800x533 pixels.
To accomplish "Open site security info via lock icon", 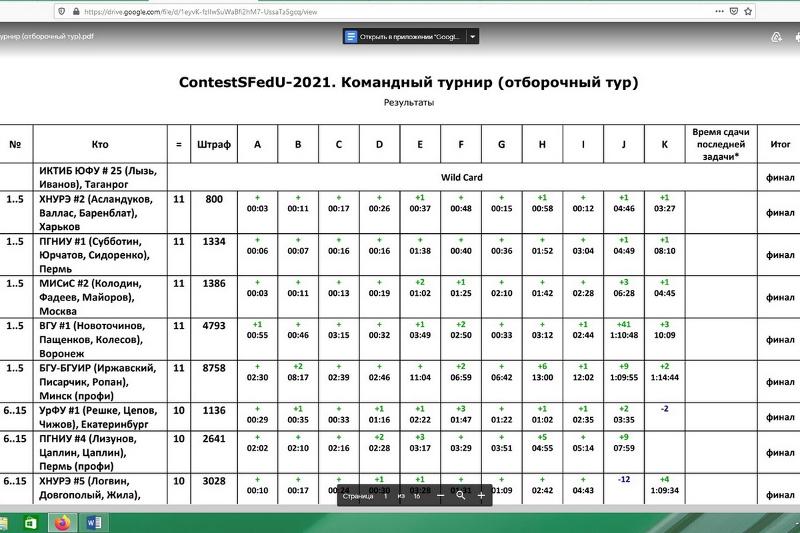I will tap(76, 12).
